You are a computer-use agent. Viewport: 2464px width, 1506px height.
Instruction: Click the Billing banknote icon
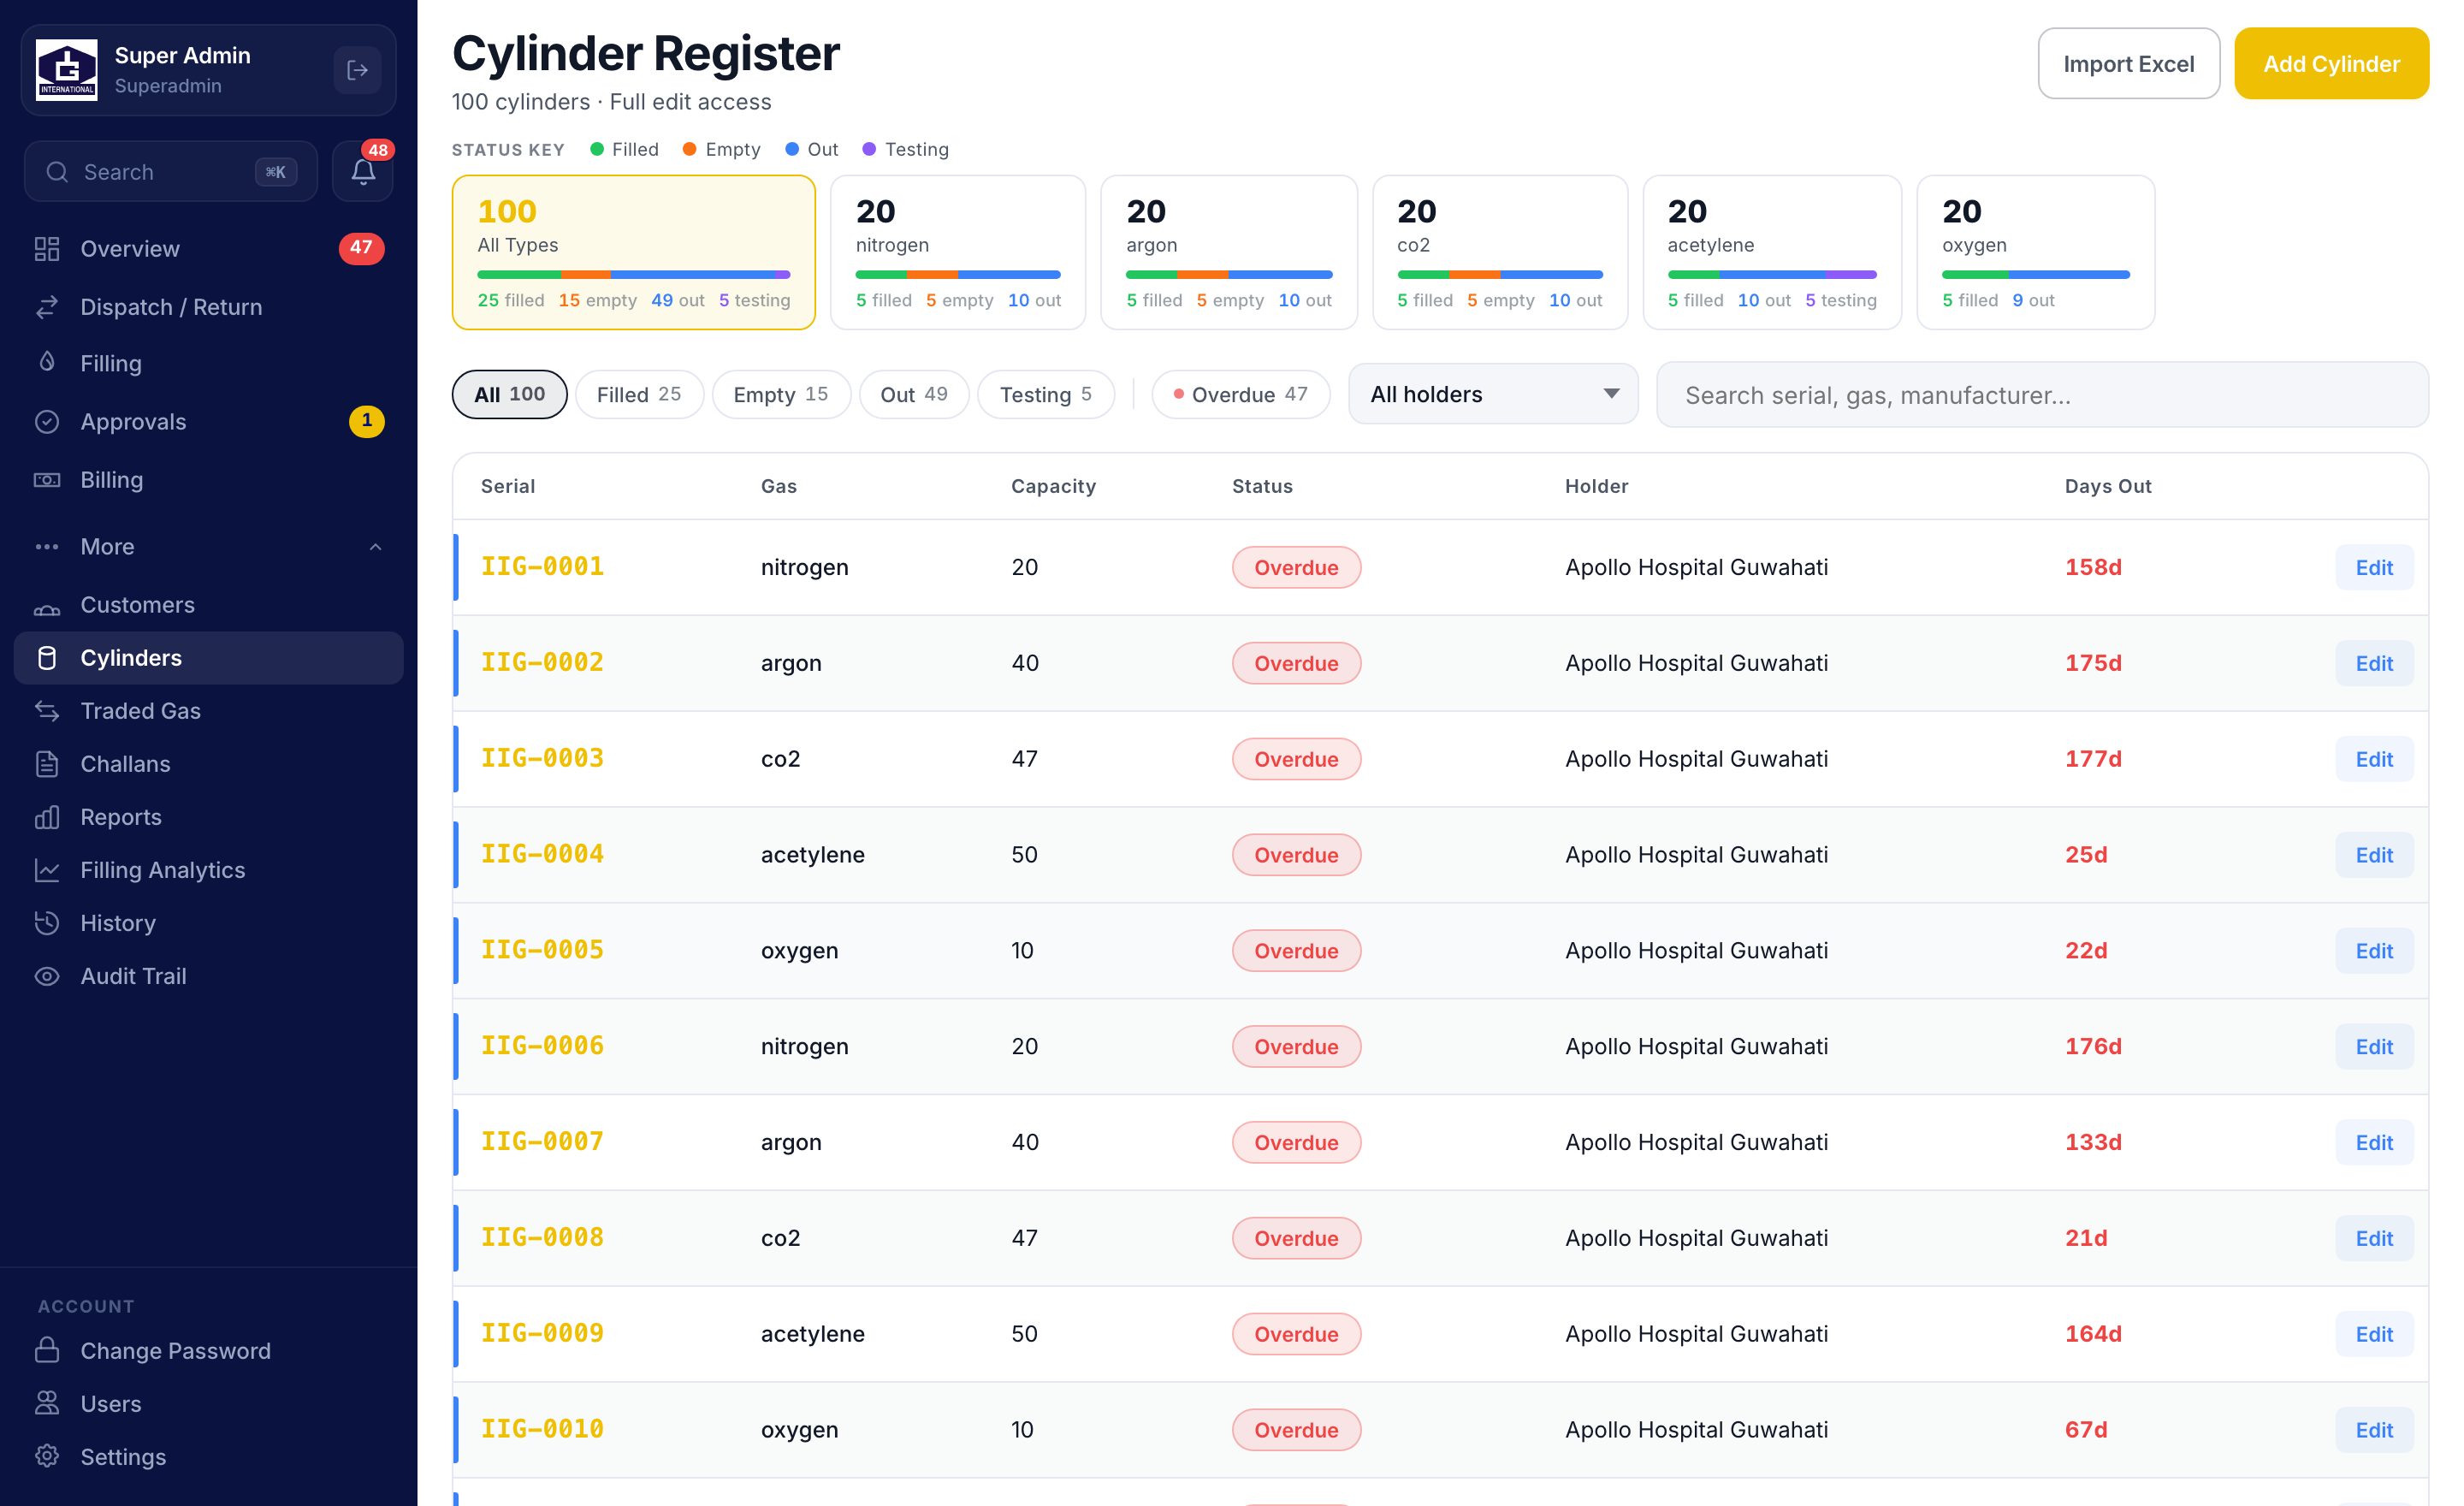tap(47, 480)
